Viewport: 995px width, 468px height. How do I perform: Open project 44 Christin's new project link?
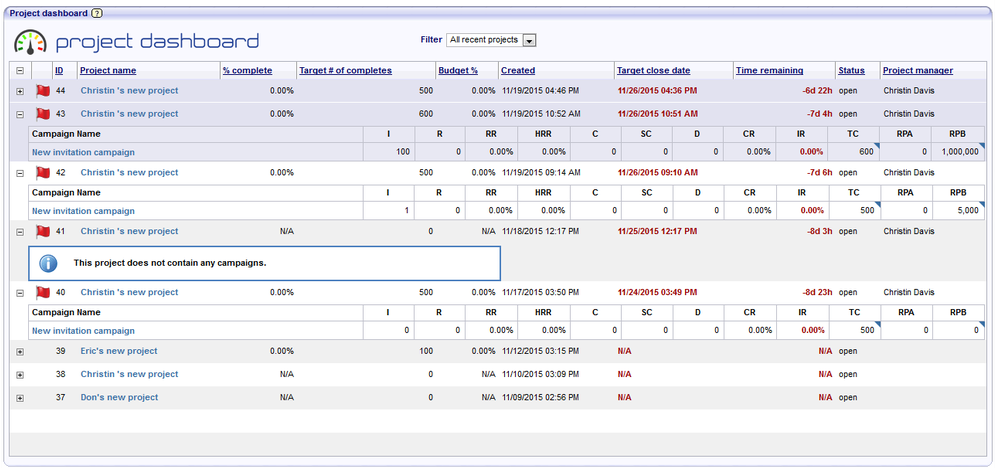click(x=129, y=91)
